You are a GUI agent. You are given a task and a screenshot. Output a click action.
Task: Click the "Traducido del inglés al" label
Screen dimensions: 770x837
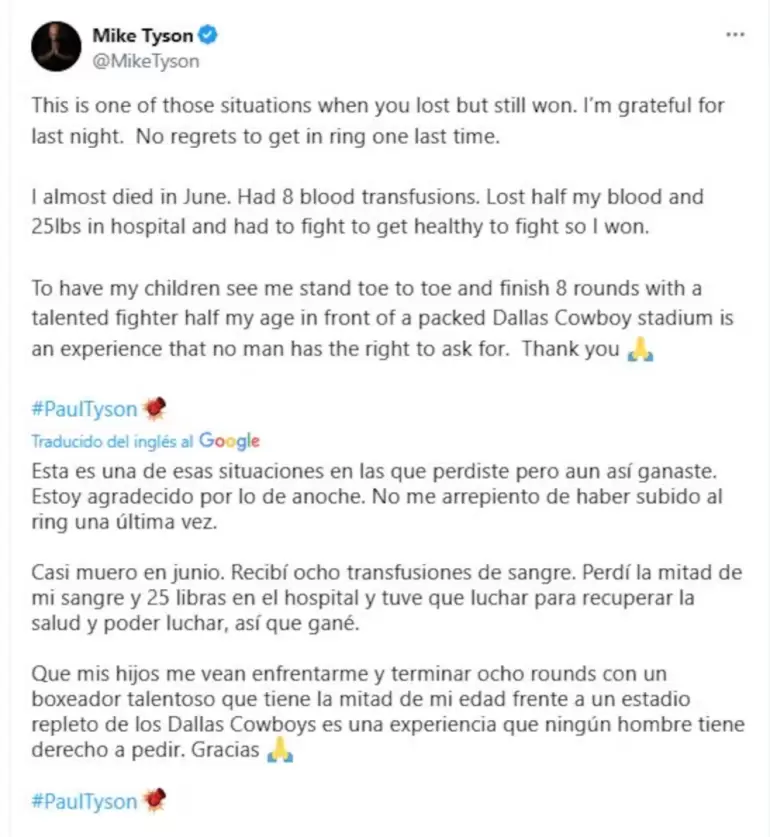[x=112, y=441]
